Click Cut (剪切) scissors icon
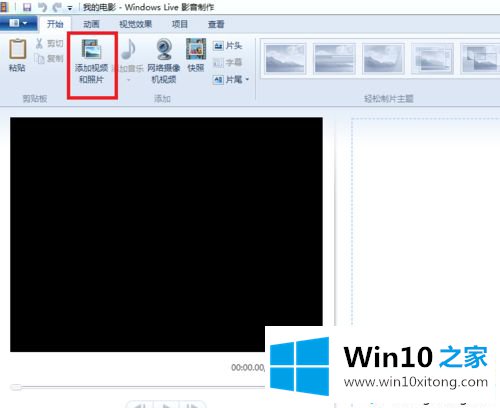The image size is (500, 408). (39, 43)
